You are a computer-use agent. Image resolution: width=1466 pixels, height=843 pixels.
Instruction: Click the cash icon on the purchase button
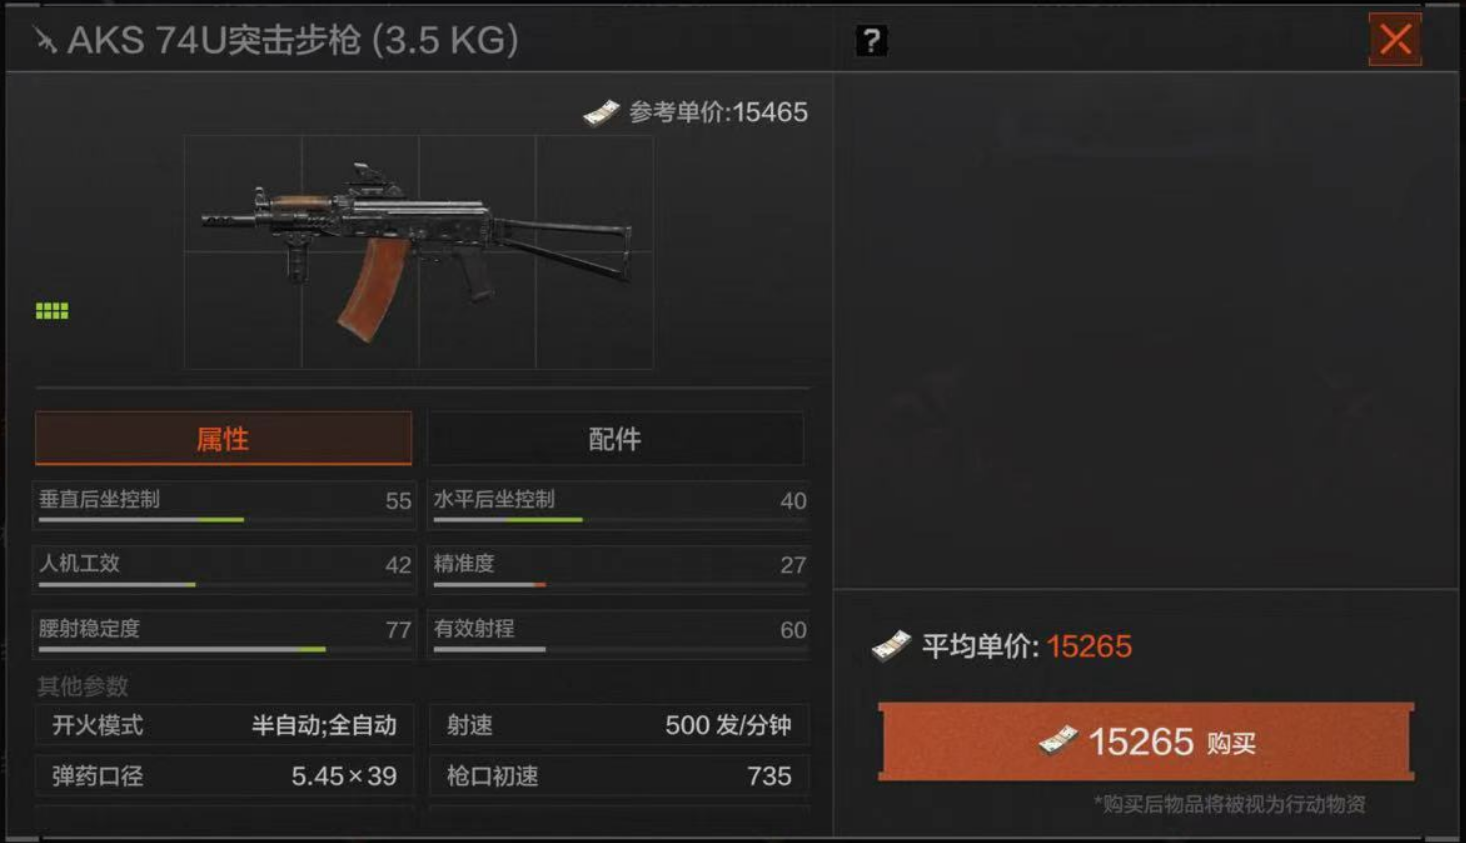[1057, 741]
